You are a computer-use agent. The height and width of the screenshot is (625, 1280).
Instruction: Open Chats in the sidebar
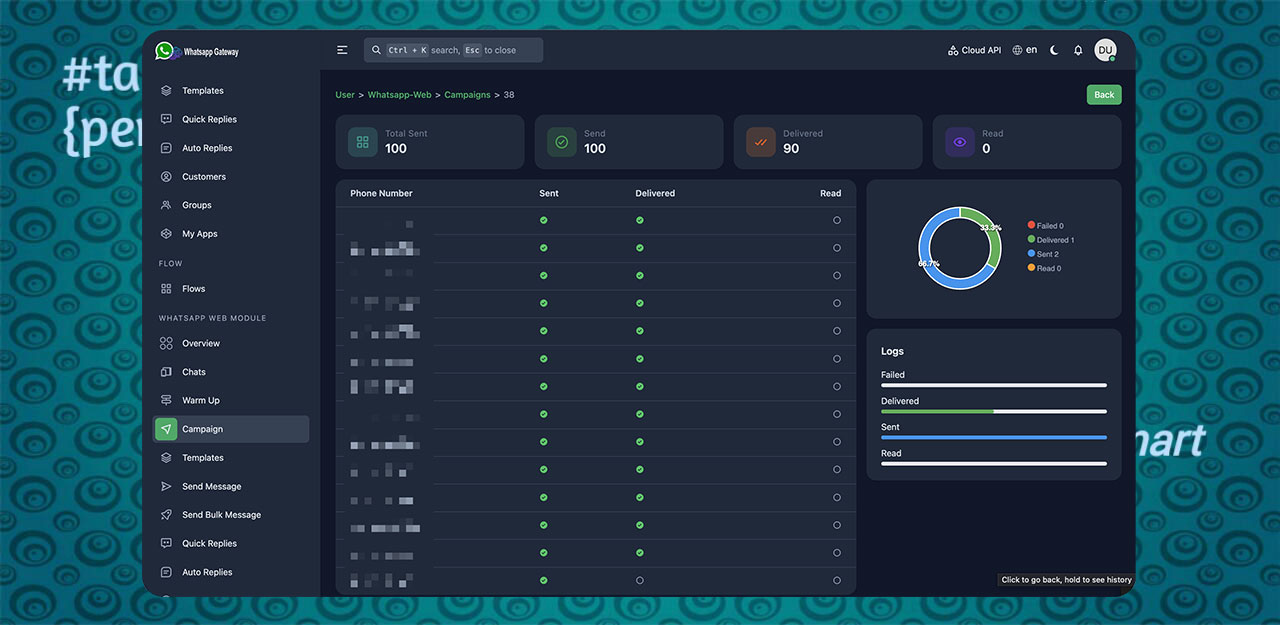point(194,372)
